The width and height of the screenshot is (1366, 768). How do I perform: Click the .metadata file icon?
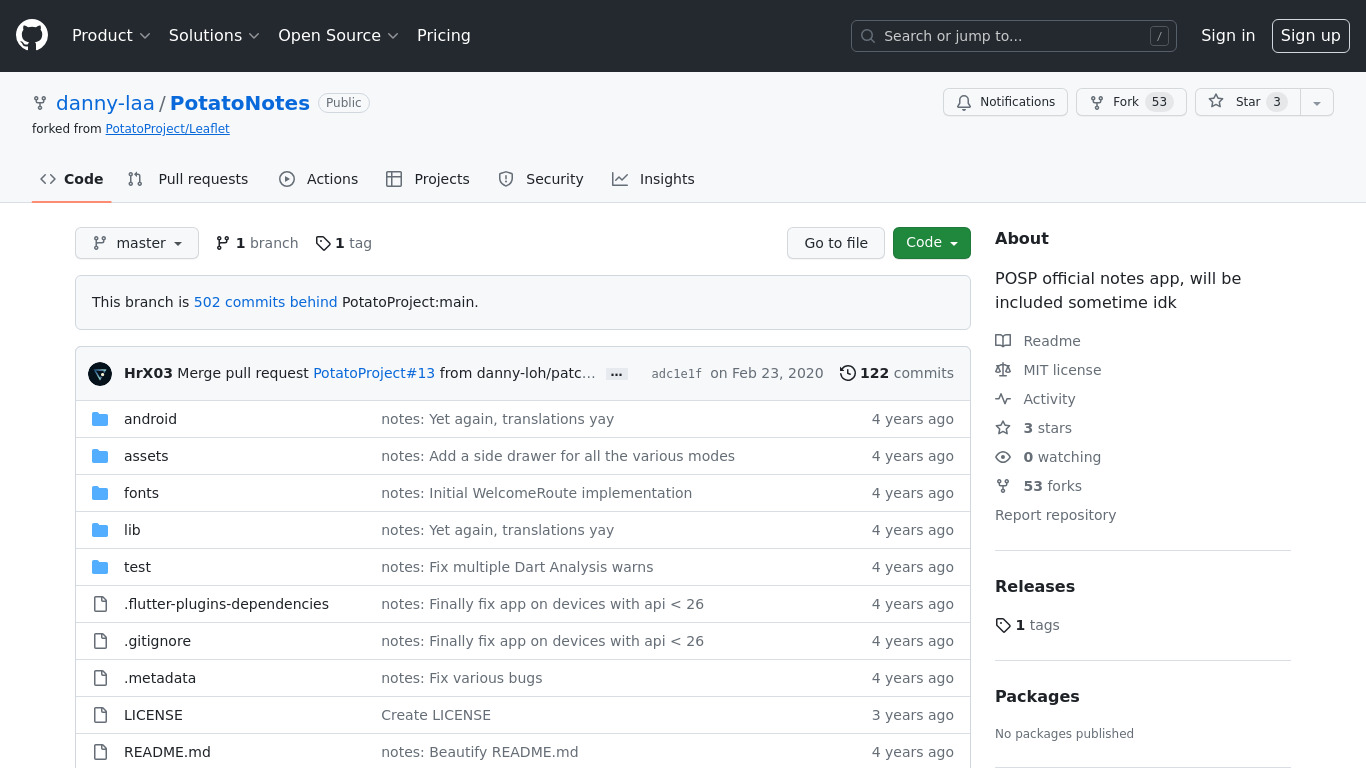pos(100,678)
